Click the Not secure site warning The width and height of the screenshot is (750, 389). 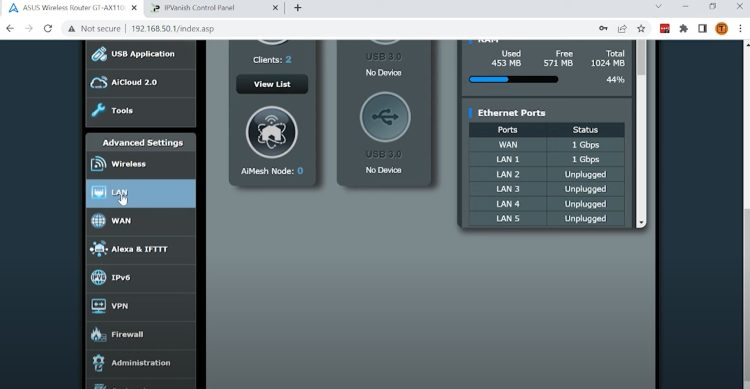(94, 29)
